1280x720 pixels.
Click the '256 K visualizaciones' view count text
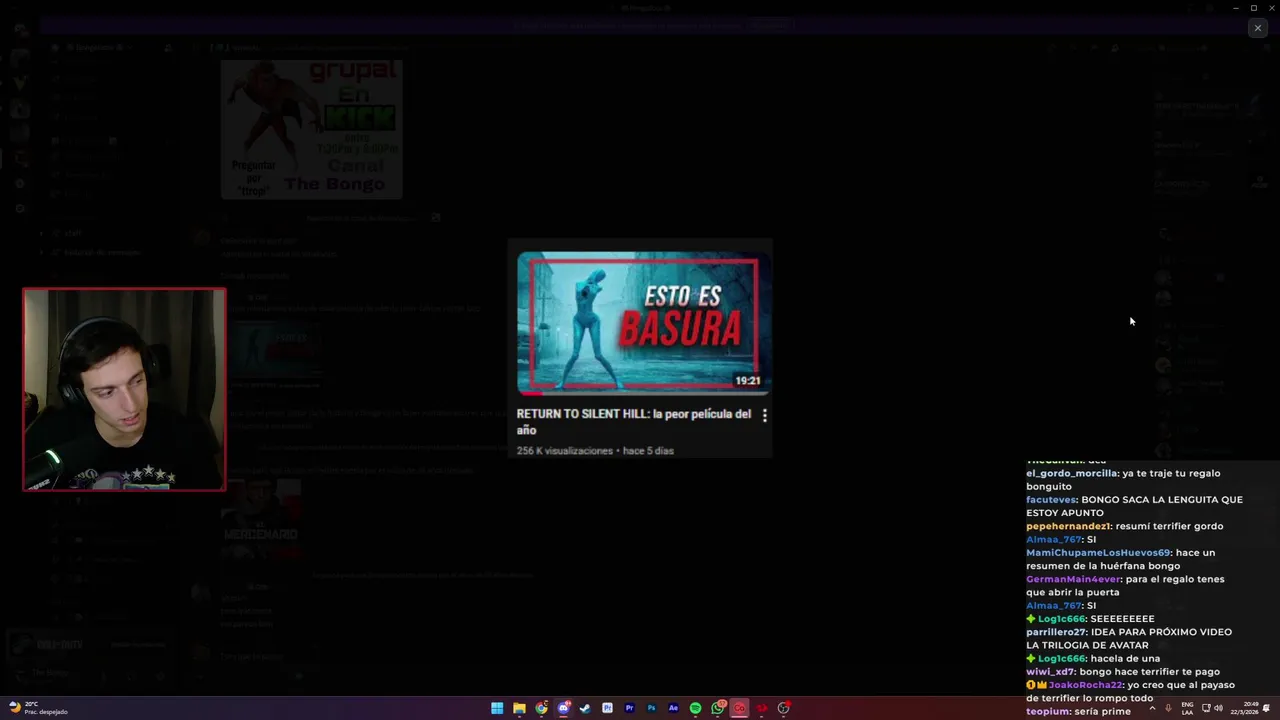[564, 451]
